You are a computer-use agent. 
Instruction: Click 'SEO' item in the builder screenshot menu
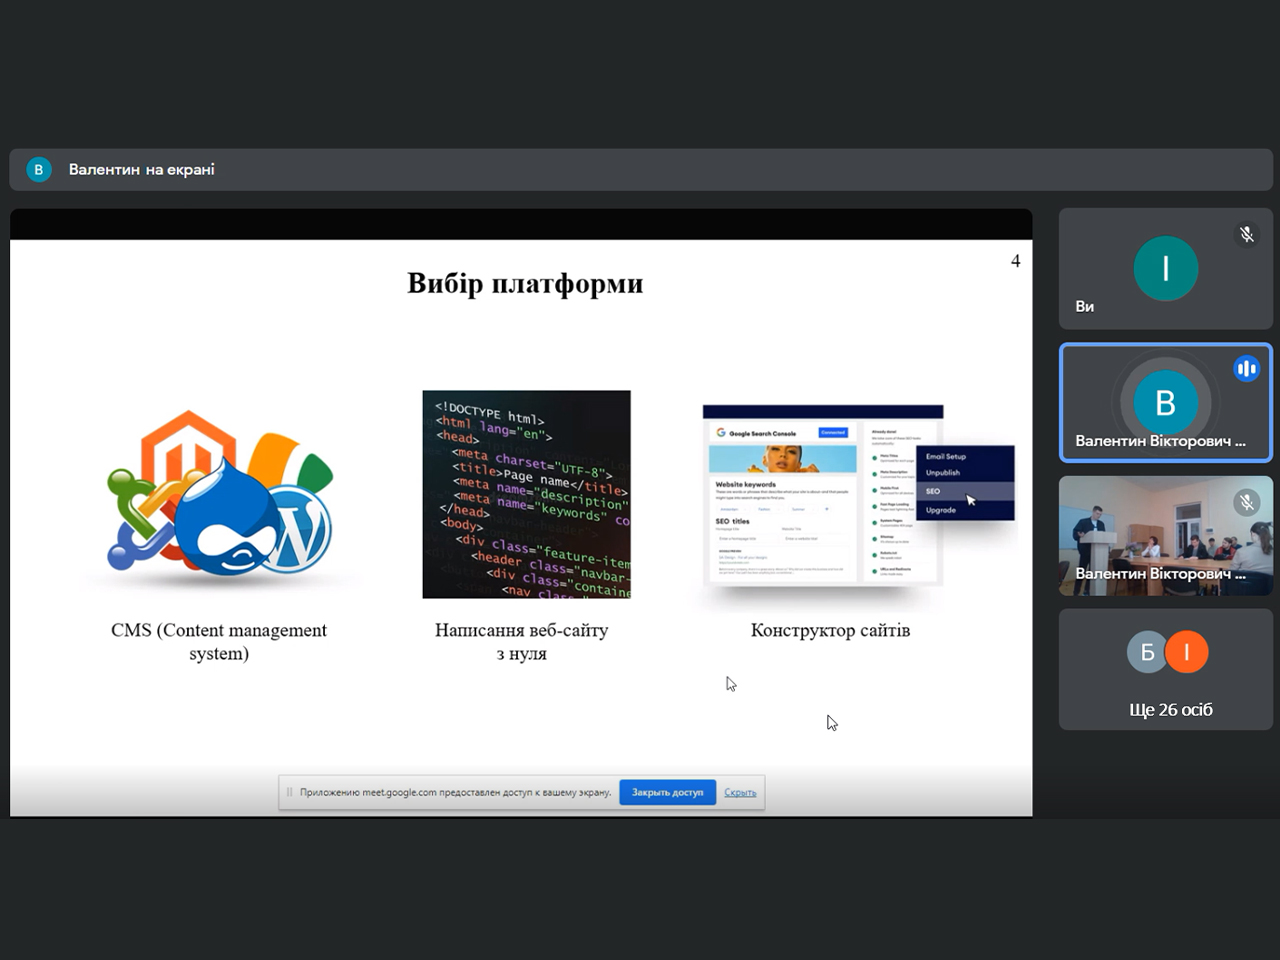pos(933,491)
